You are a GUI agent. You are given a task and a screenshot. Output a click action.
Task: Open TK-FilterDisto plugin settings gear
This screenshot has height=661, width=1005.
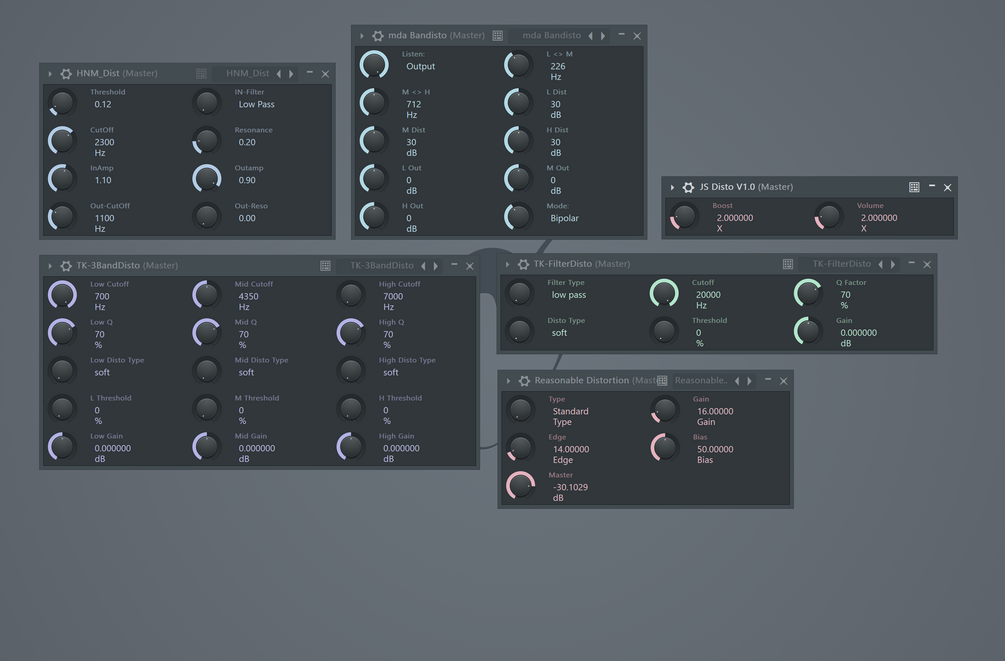(x=524, y=264)
